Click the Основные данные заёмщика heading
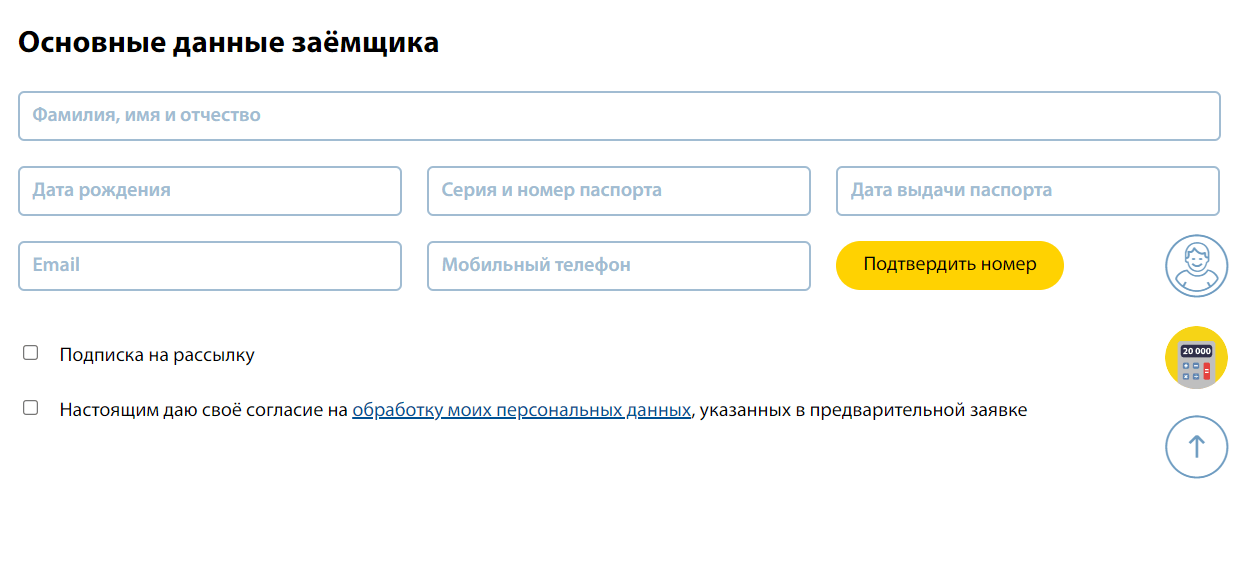Viewport: 1253px width, 565px height. click(x=228, y=43)
